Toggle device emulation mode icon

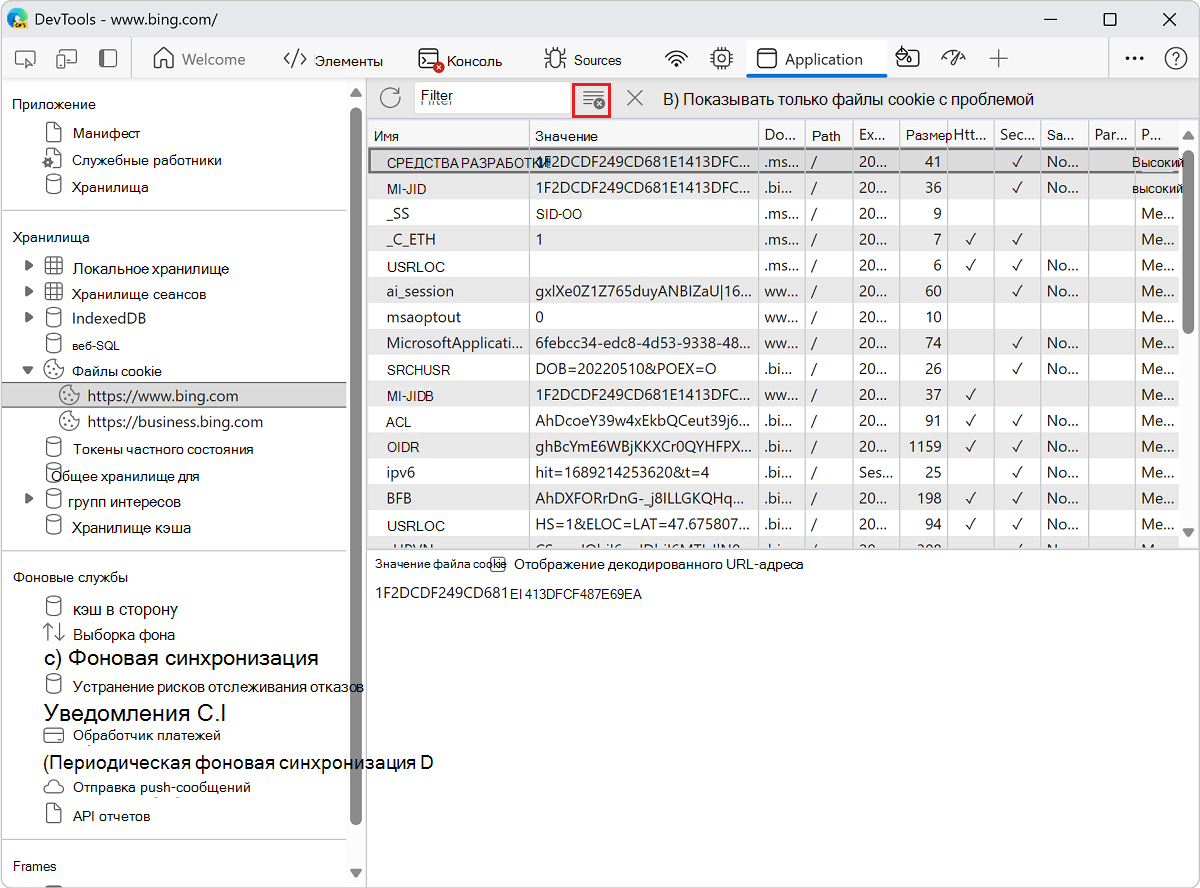point(66,60)
